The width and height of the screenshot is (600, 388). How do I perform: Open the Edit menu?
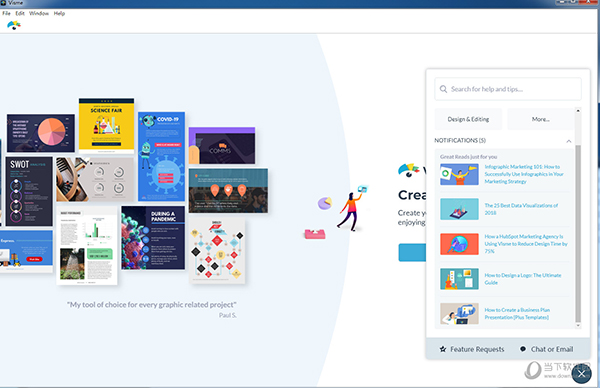point(20,13)
